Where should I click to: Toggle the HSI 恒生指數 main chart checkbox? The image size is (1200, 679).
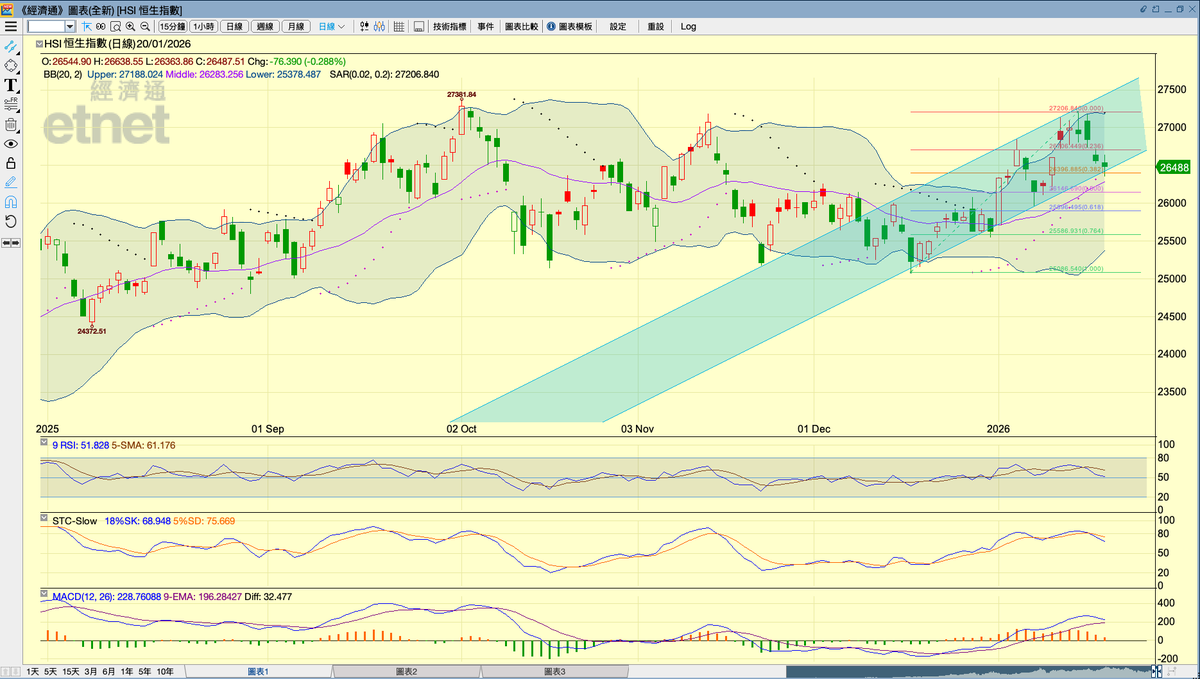39,44
